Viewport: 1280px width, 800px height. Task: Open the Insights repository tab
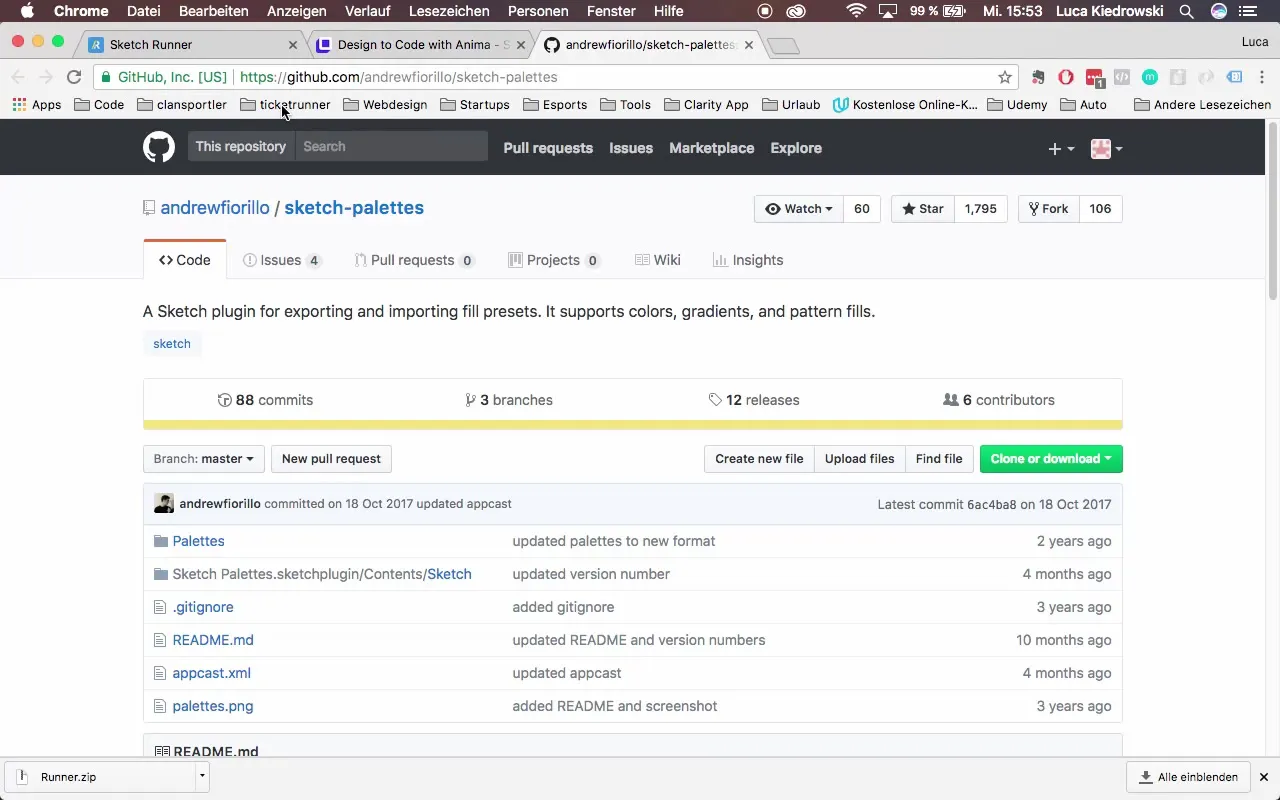click(x=748, y=260)
